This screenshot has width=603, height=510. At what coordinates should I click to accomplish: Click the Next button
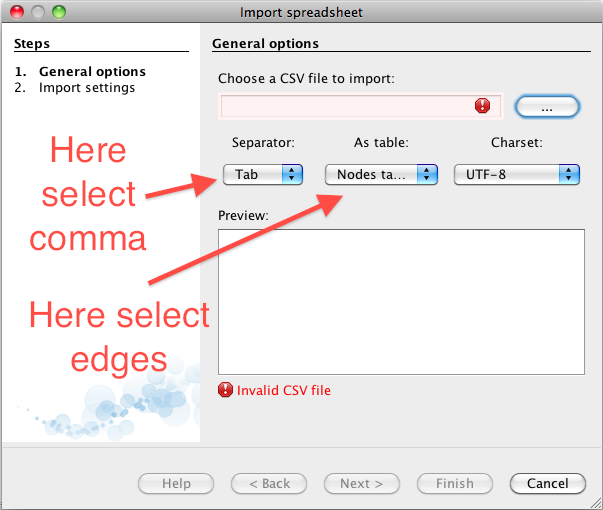click(361, 483)
